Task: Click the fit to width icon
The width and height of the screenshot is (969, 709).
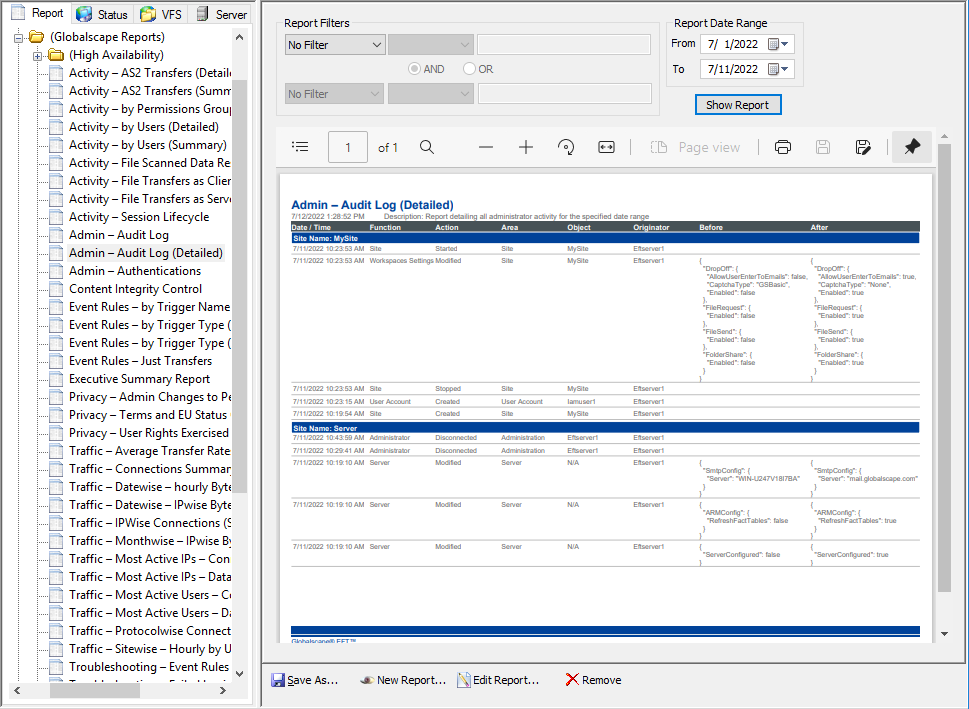Action: (x=606, y=147)
